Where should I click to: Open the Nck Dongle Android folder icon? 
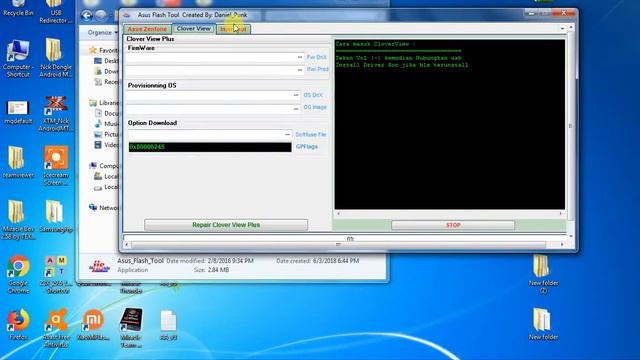click(x=56, y=58)
